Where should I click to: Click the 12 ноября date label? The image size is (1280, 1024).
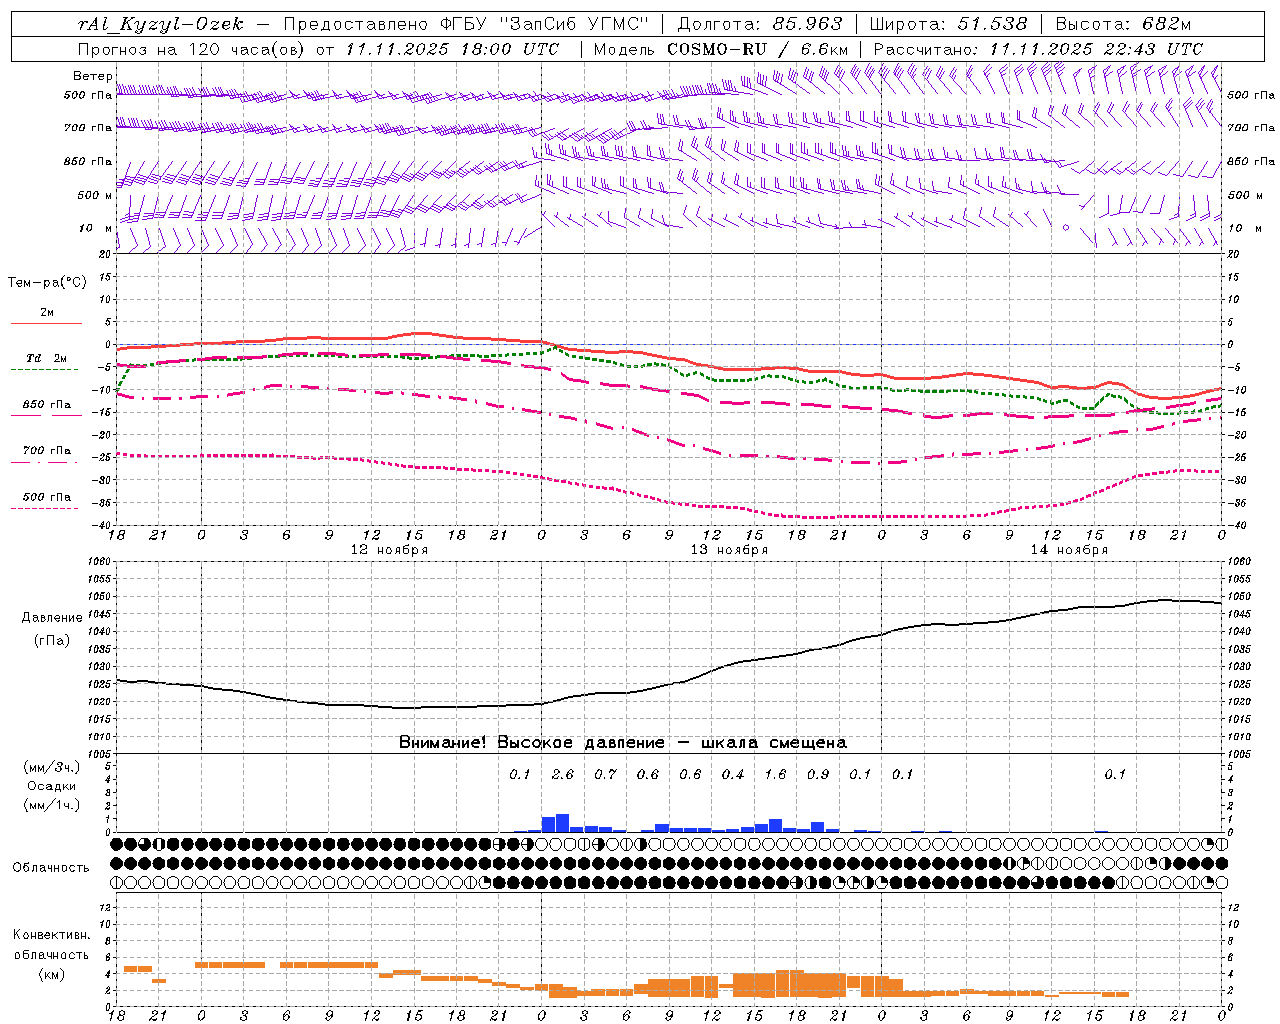(x=389, y=550)
